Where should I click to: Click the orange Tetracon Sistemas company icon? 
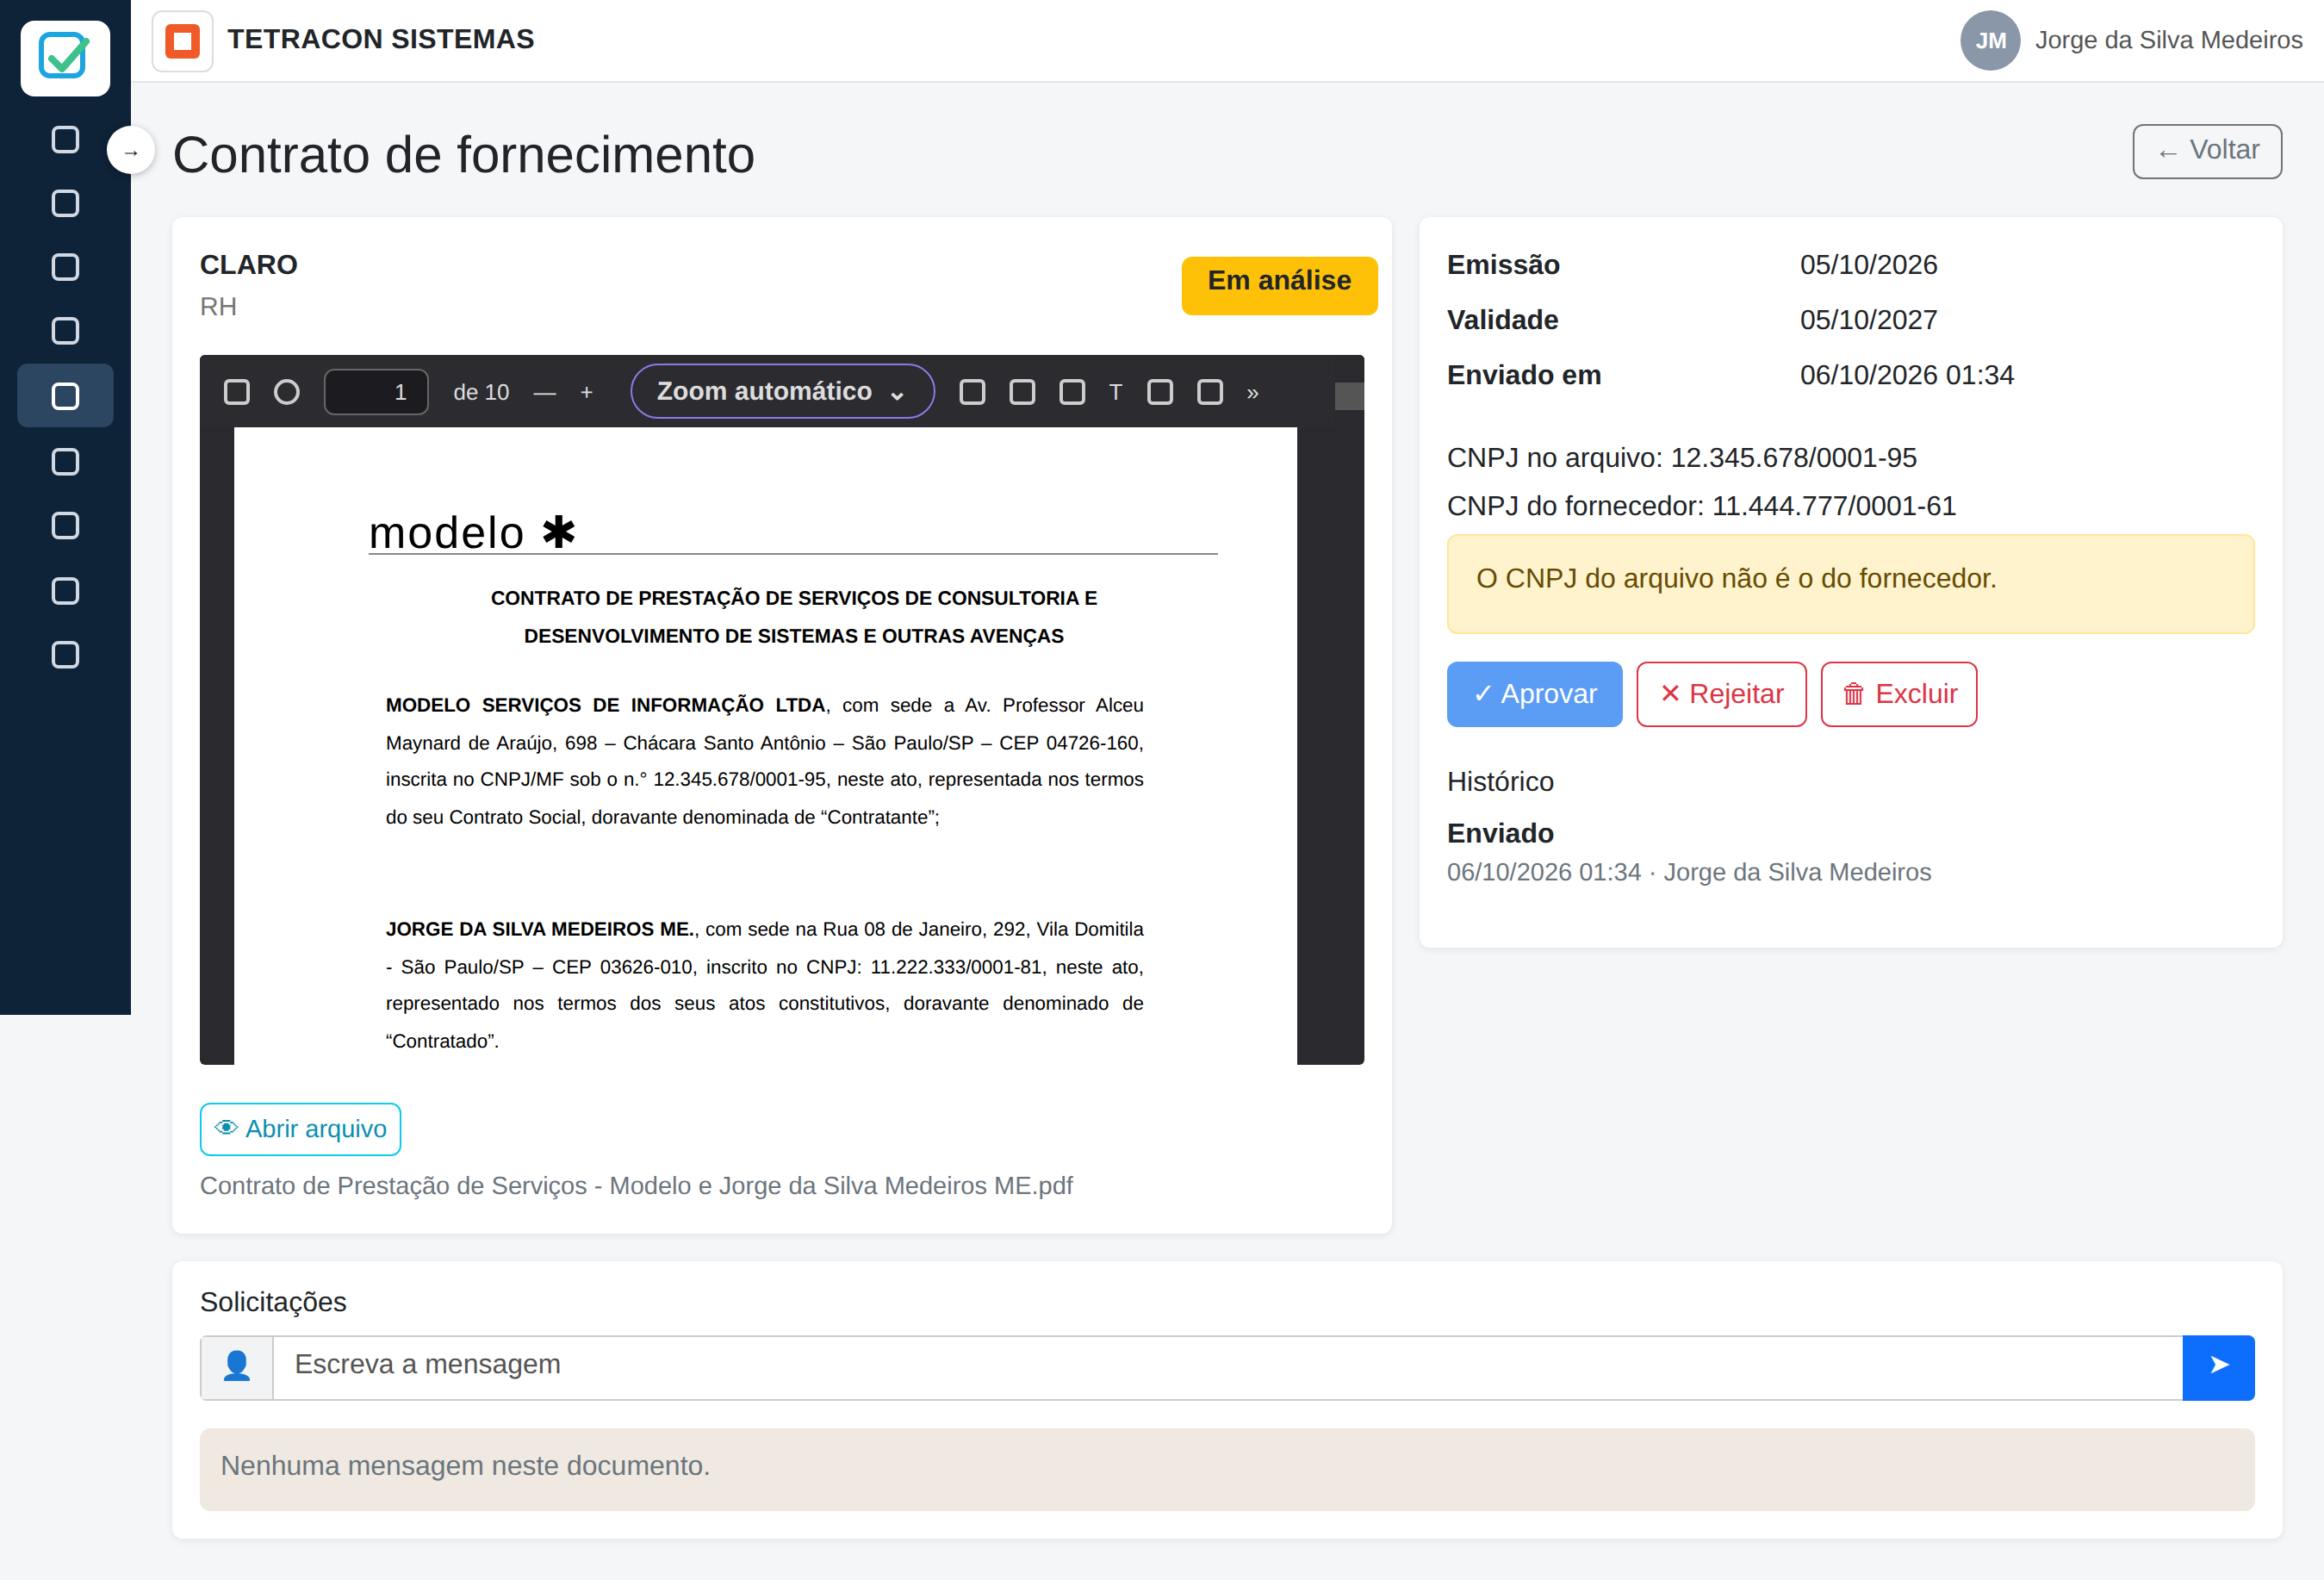point(182,41)
